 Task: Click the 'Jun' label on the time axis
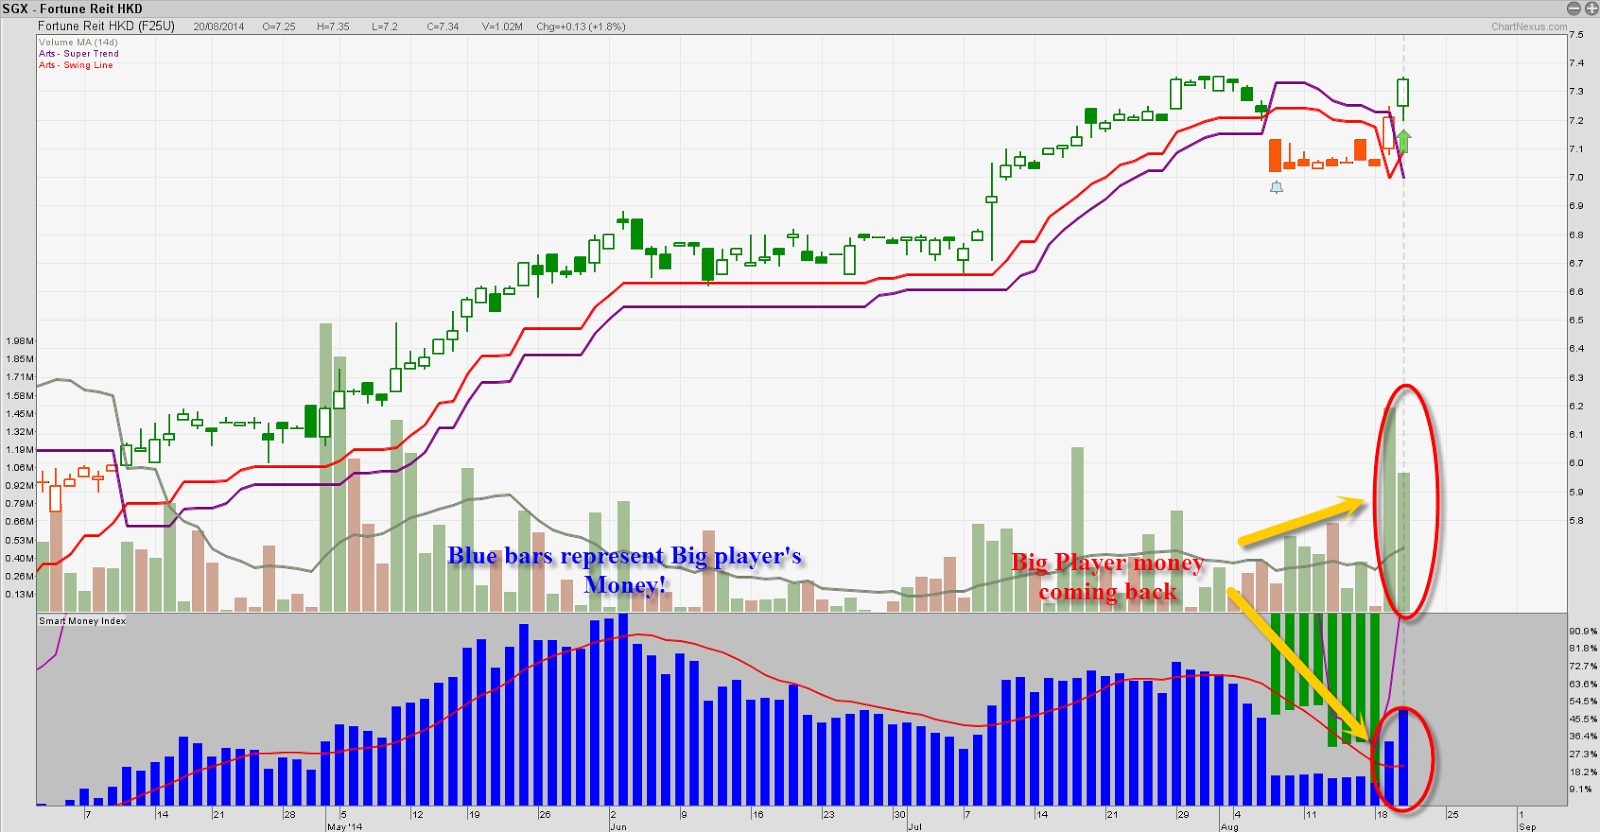[x=618, y=826]
